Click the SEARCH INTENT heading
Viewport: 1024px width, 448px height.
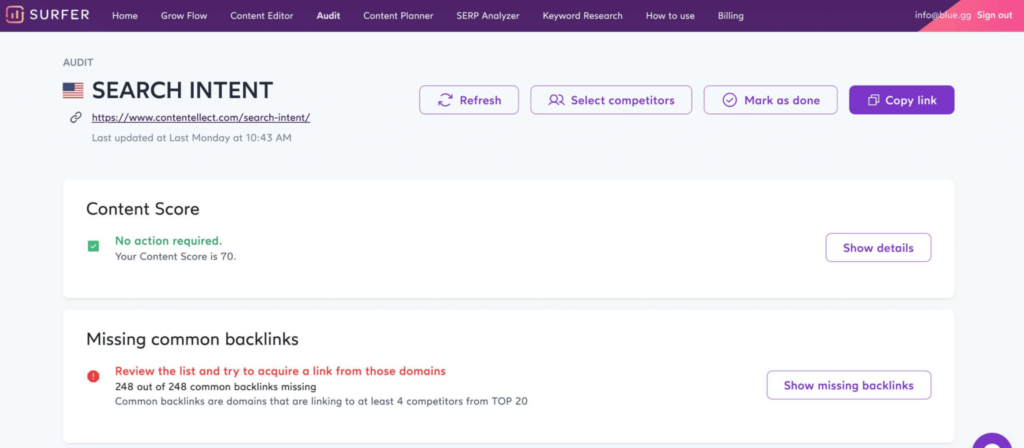(182, 91)
